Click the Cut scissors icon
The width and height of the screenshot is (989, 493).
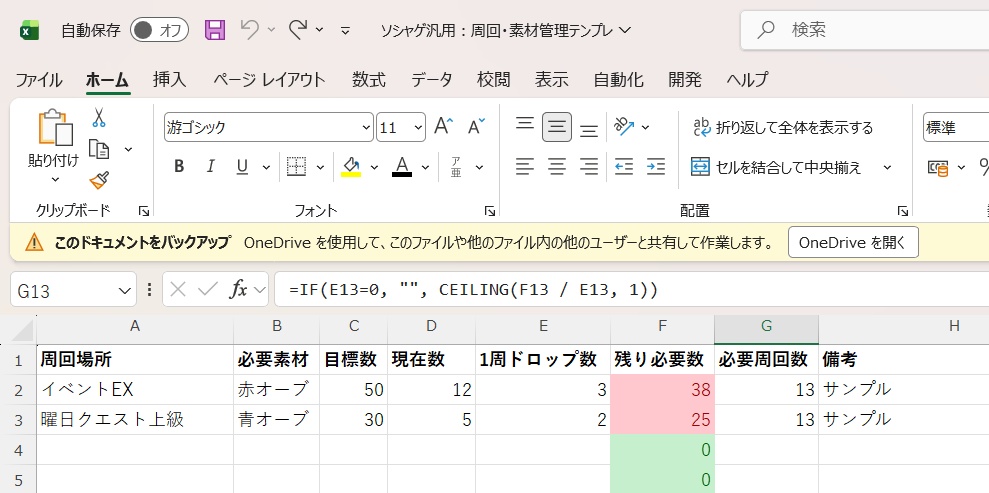tap(99, 117)
